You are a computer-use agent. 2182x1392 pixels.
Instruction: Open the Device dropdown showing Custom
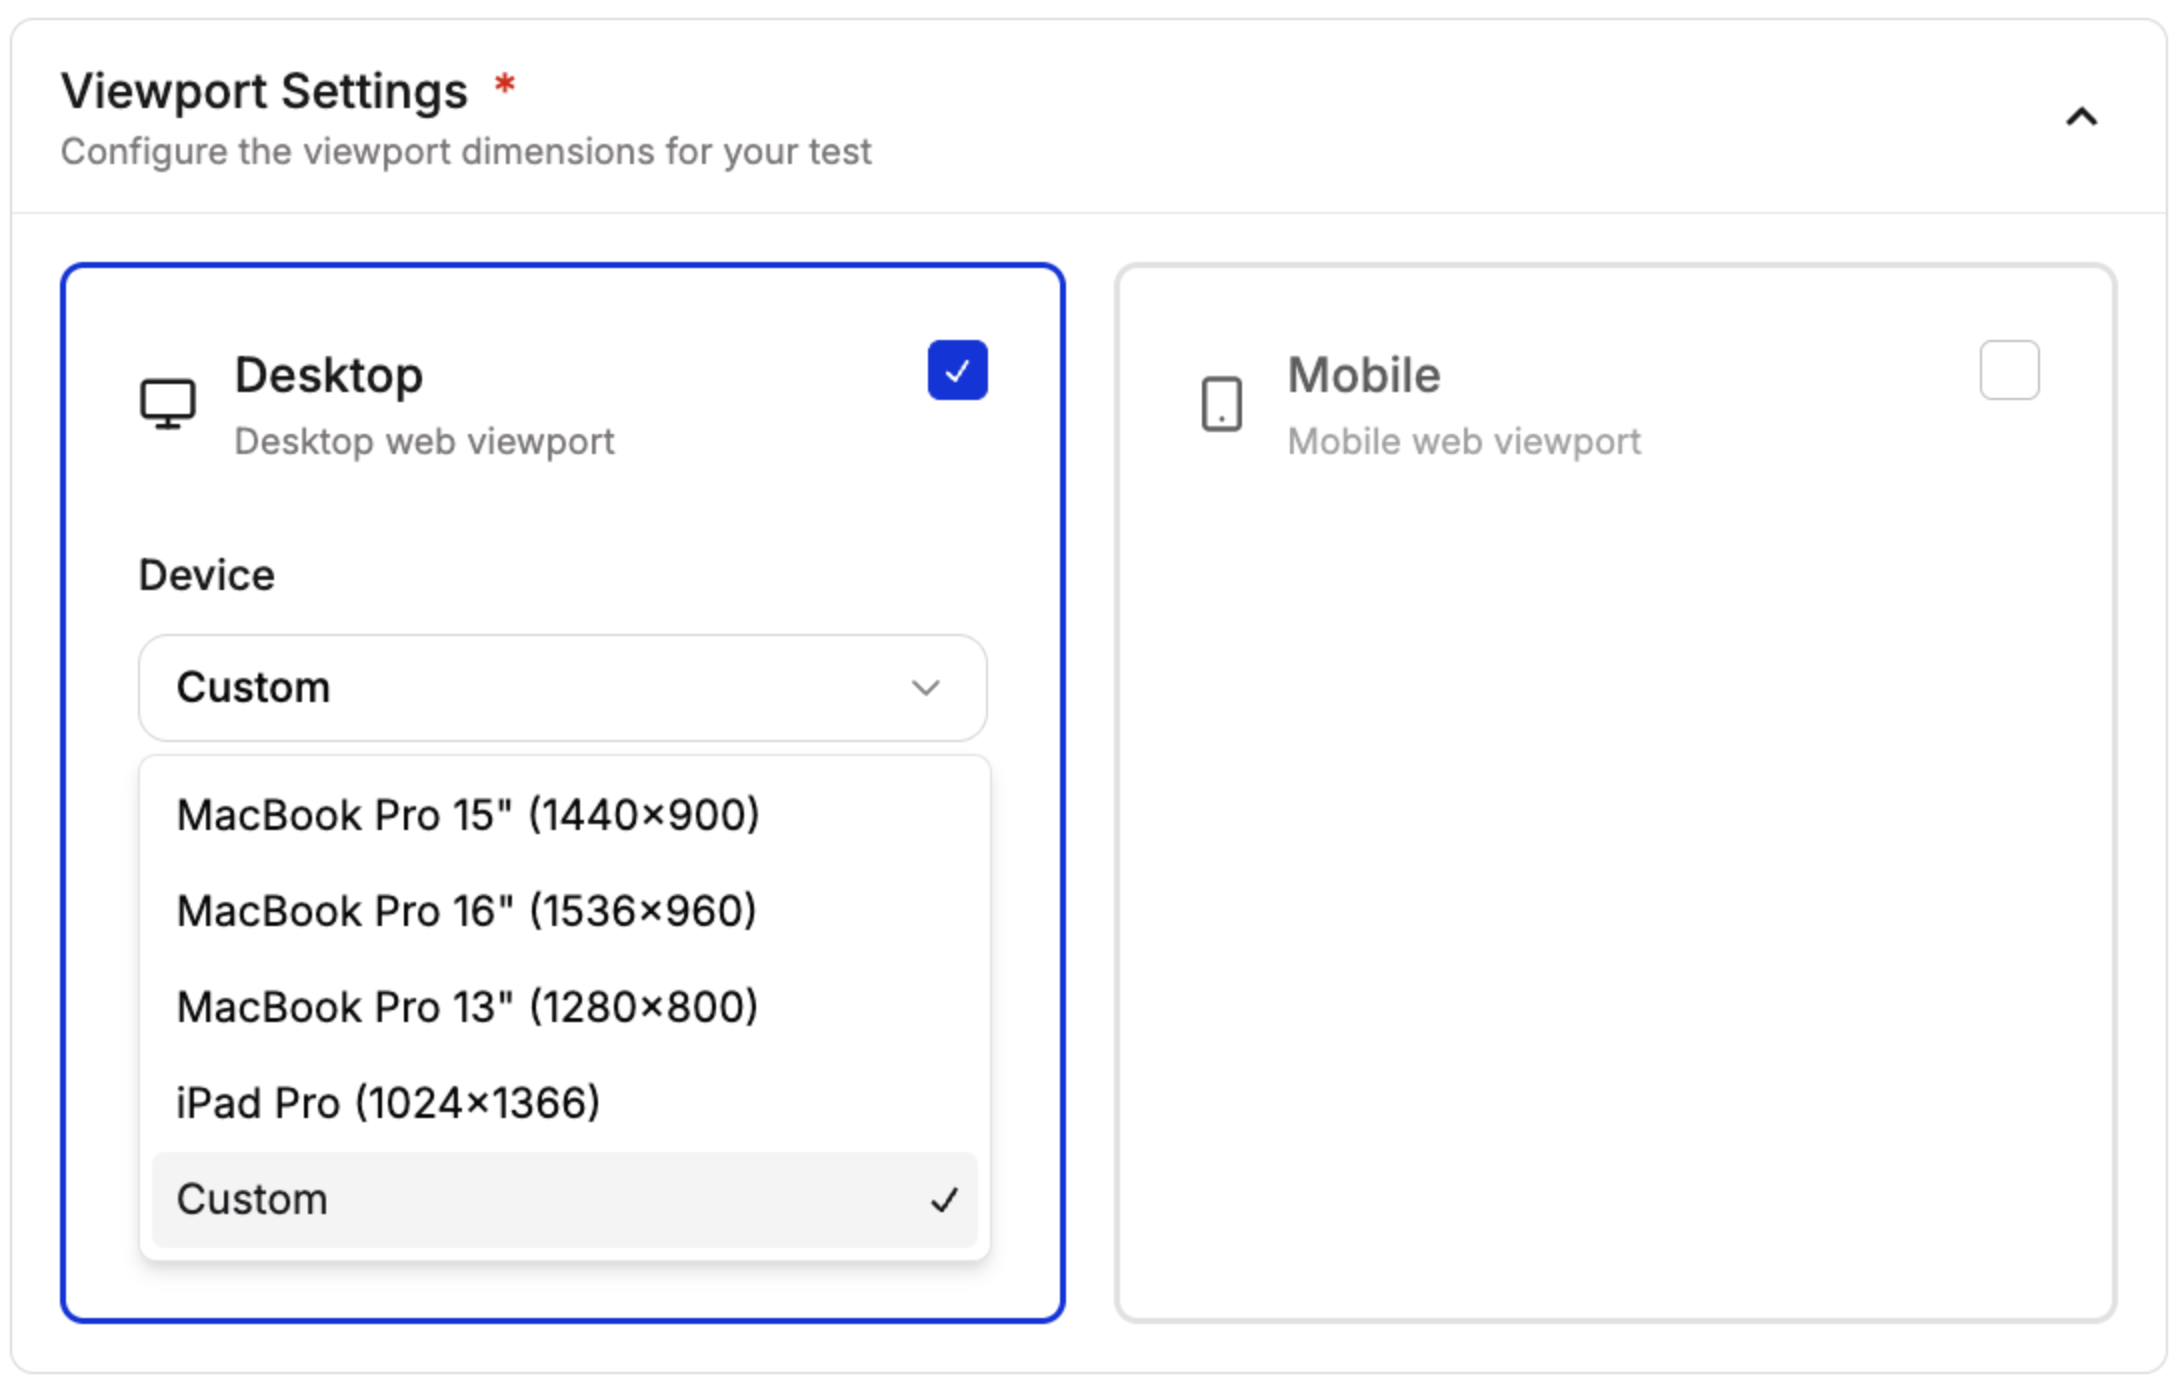[561, 688]
